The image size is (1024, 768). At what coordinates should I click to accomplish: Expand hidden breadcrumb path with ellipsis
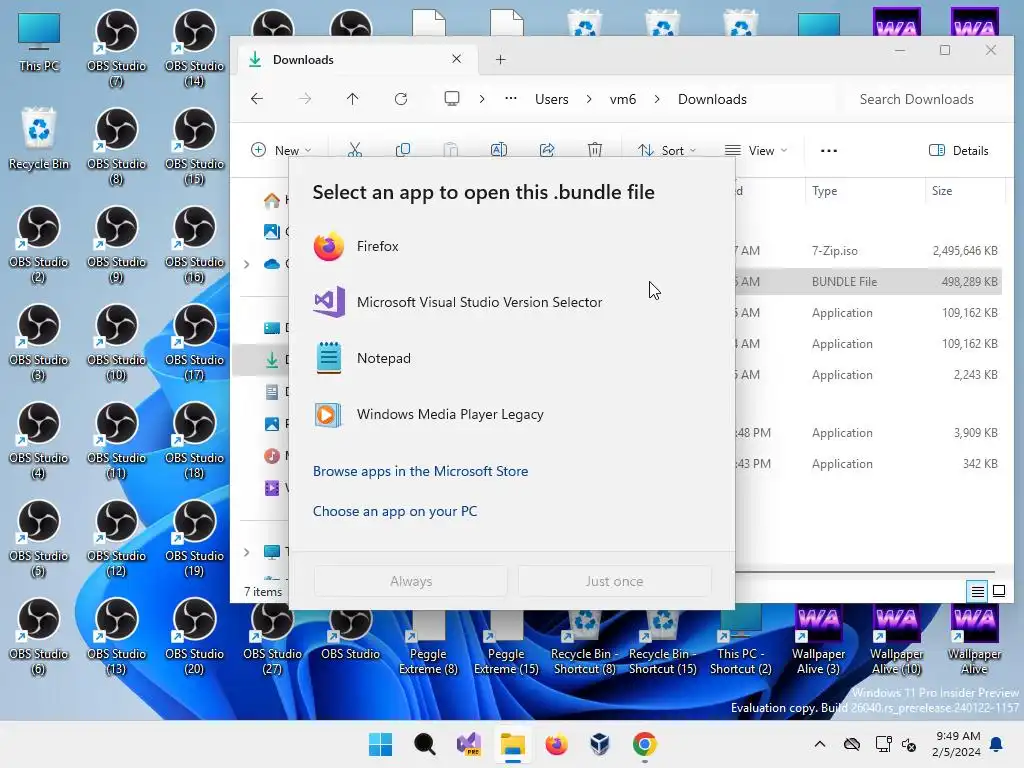click(x=511, y=99)
